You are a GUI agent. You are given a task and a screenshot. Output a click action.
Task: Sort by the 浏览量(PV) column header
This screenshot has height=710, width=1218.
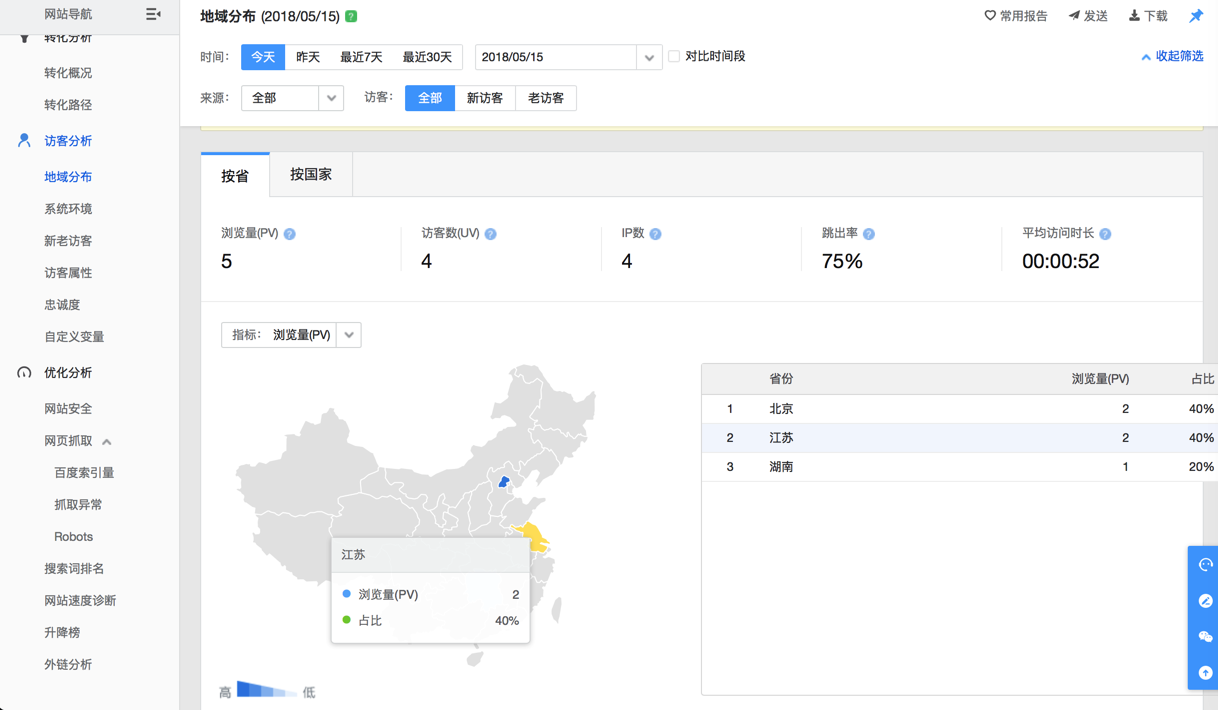click(1100, 379)
